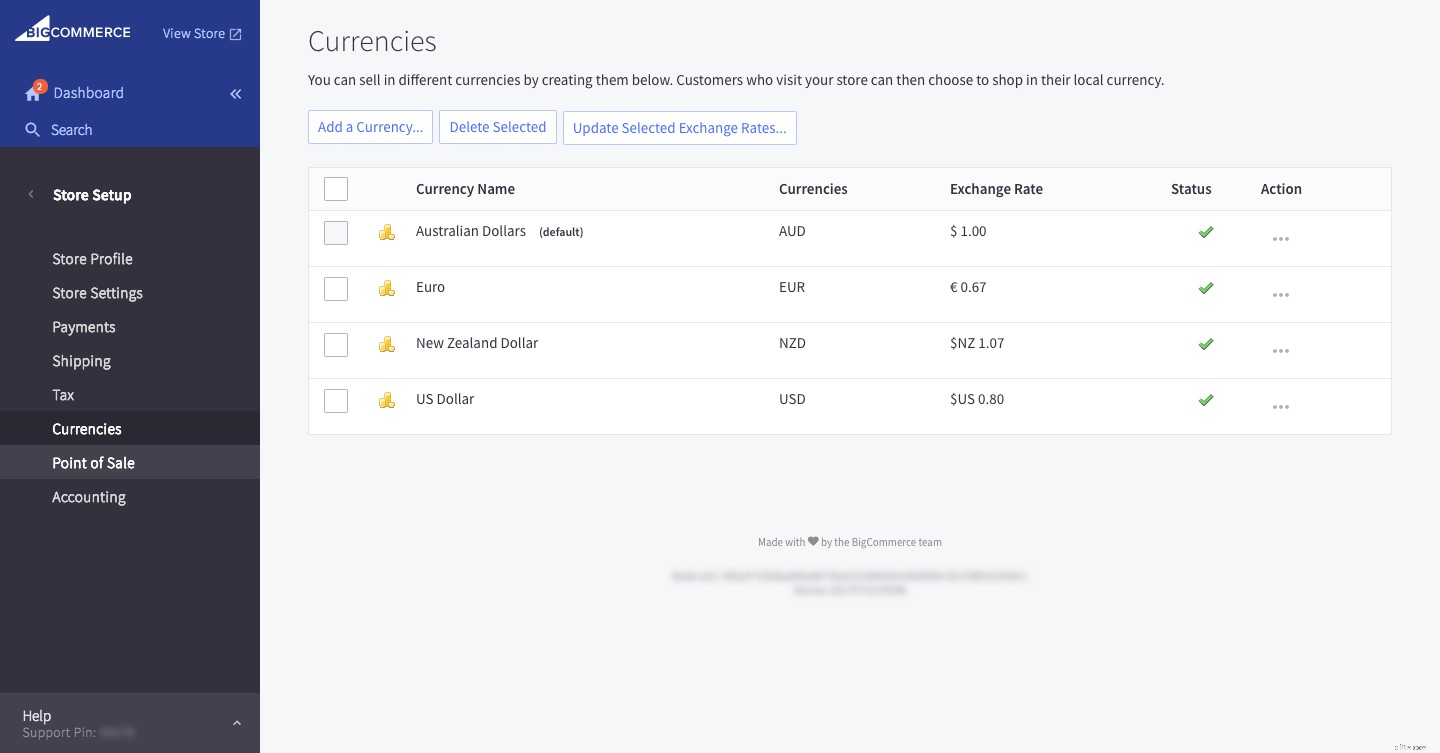The height and width of the screenshot is (753, 1440).
Task: Open the action menu for Australian Dollars
Action: [x=1281, y=239]
